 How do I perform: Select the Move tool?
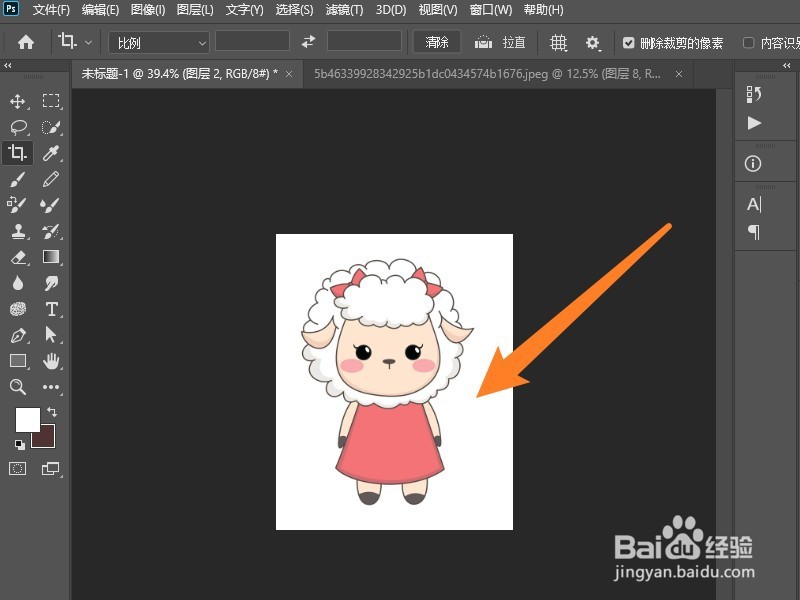click(x=17, y=101)
